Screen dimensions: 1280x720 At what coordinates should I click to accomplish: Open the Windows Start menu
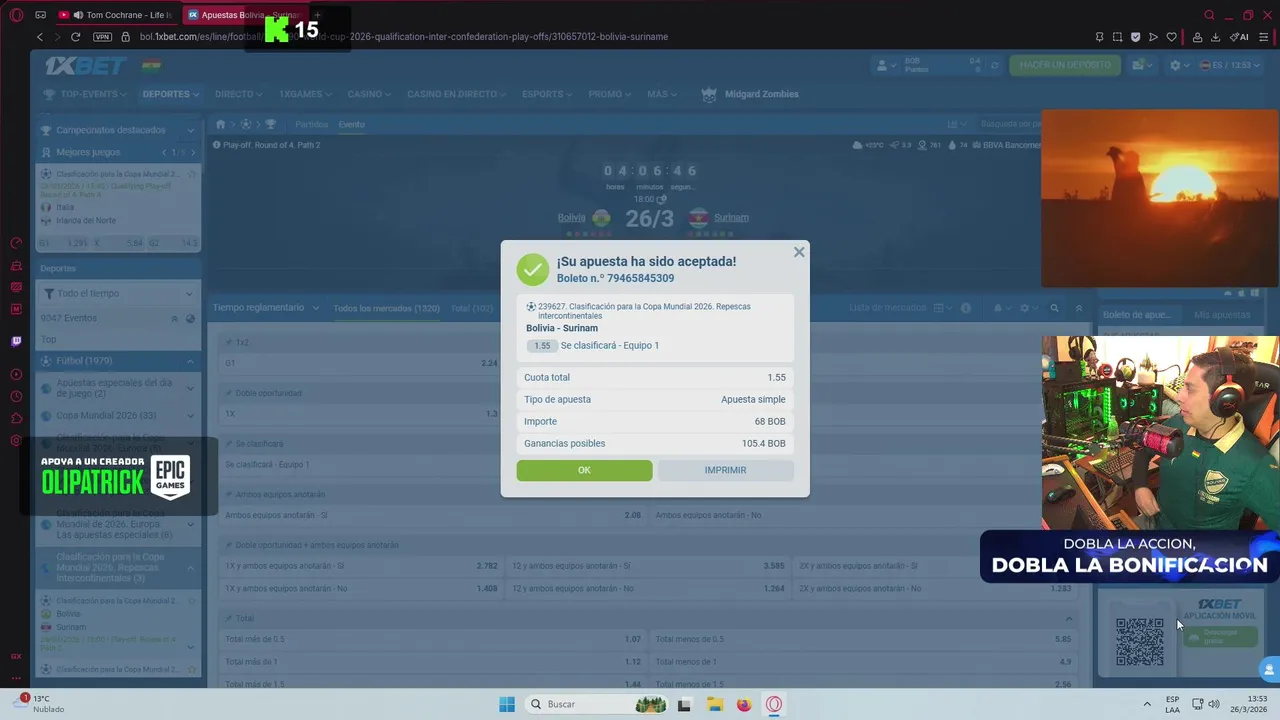click(507, 704)
